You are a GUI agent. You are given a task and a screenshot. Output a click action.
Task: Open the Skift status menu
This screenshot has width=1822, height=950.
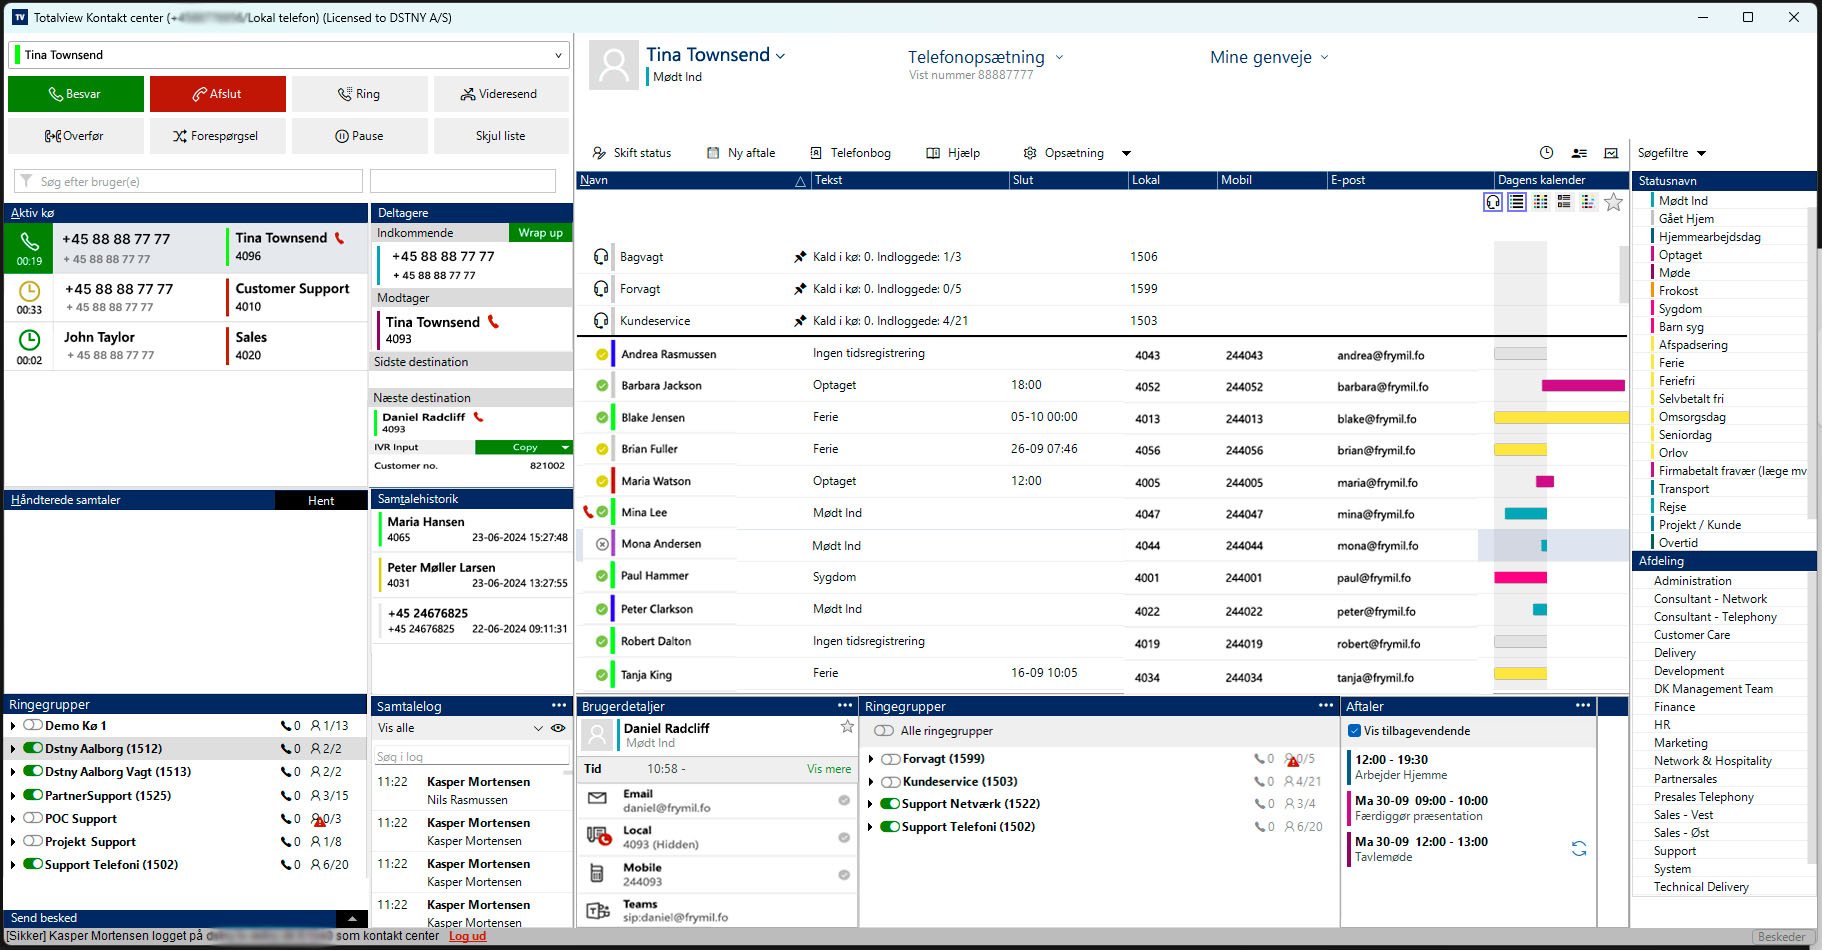pyautogui.click(x=632, y=153)
